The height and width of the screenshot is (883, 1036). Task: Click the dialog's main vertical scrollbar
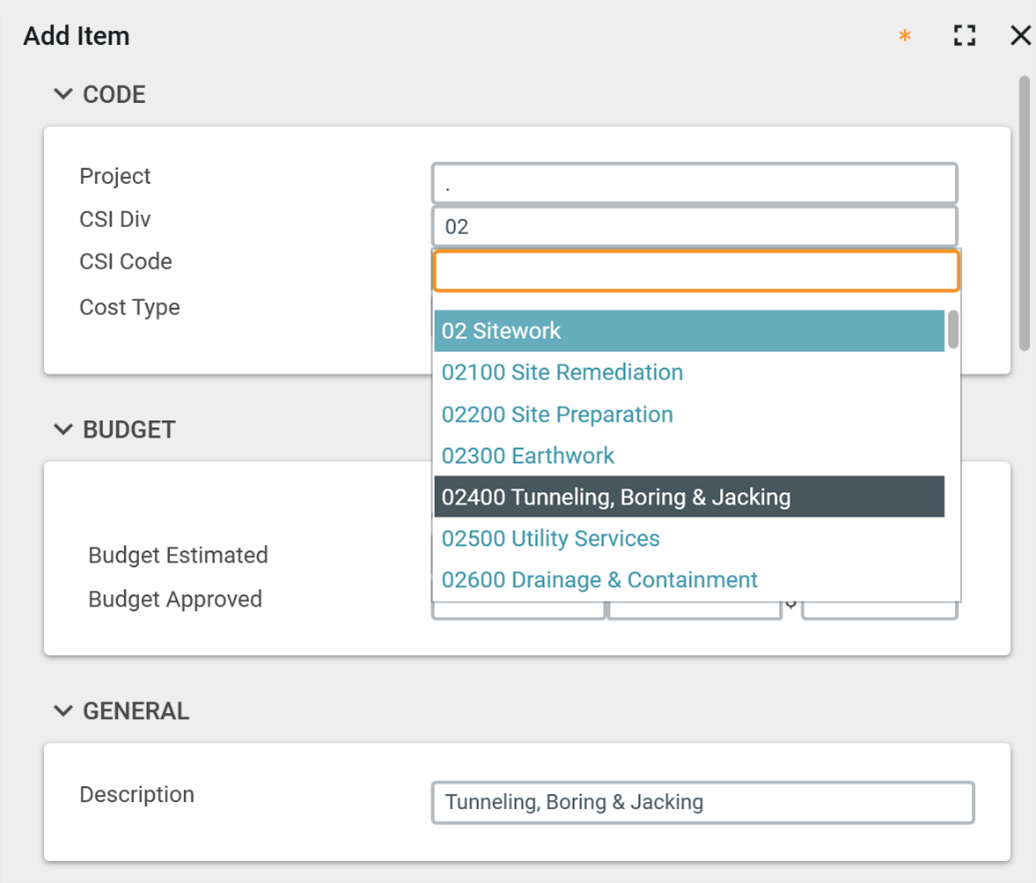pyautogui.click(x=1024, y=213)
